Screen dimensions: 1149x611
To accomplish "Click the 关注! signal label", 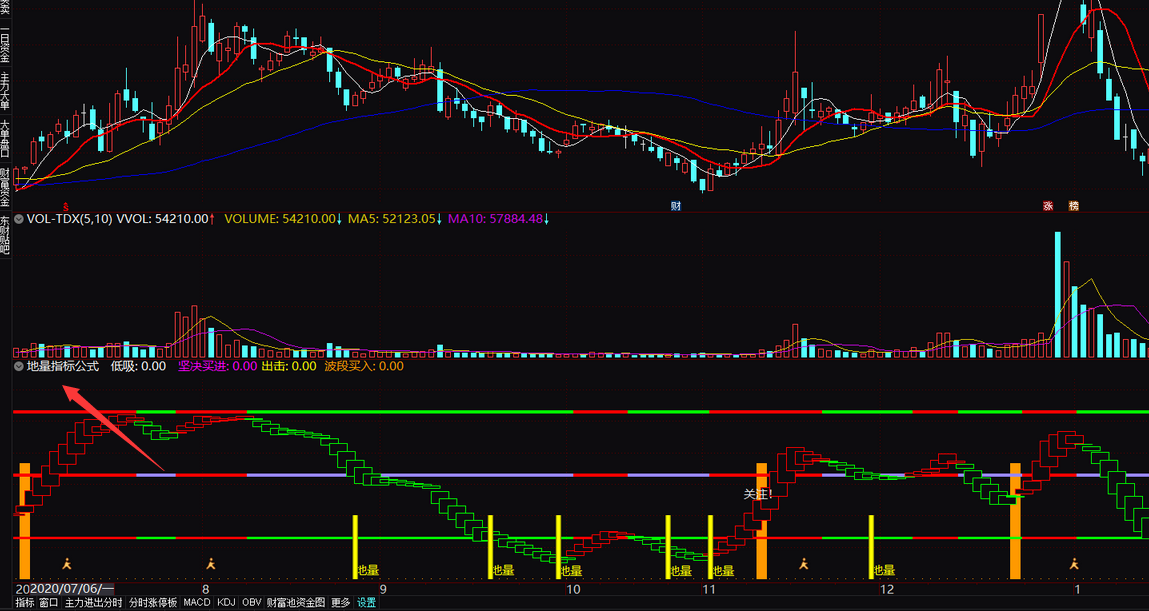I will pos(758,495).
